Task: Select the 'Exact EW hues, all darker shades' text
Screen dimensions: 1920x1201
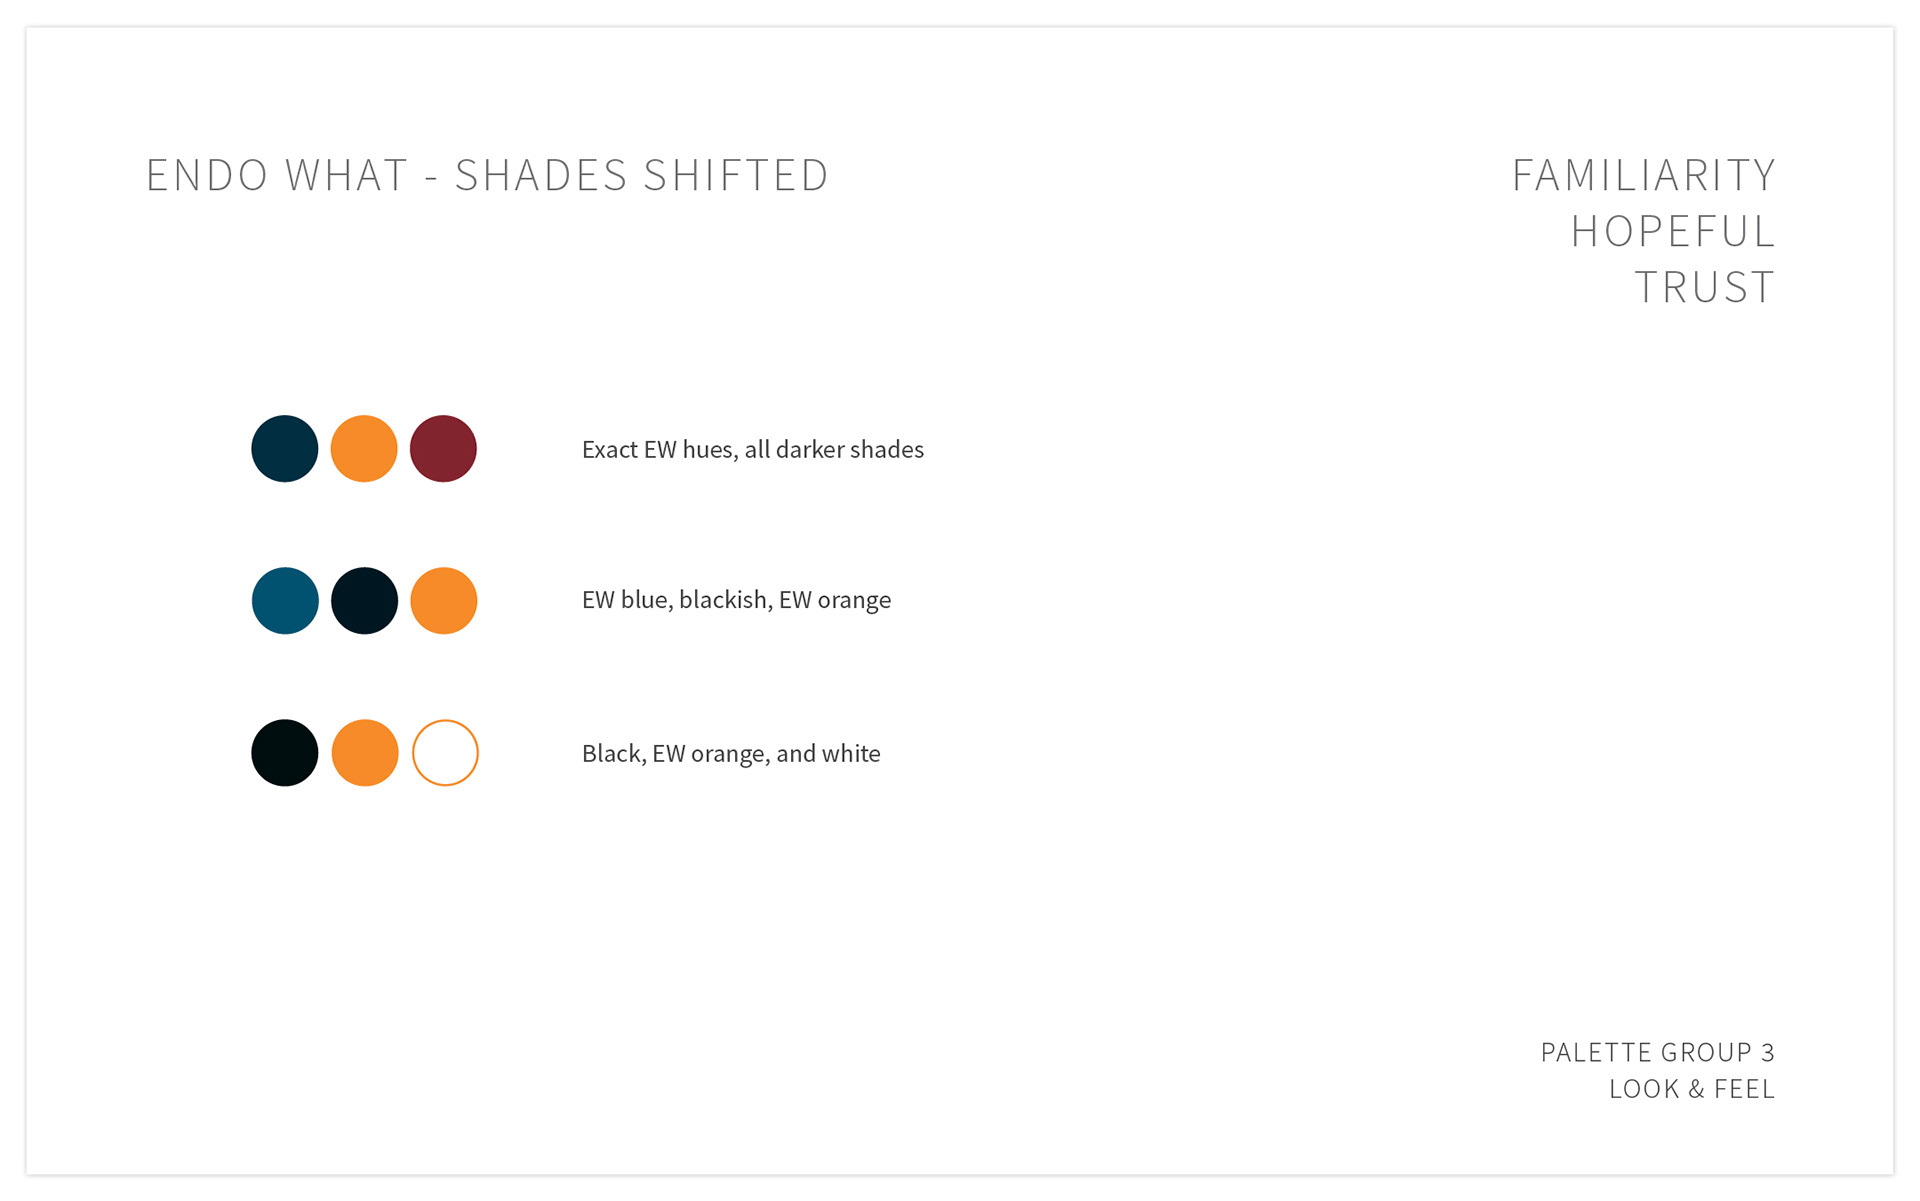Action: (x=753, y=450)
